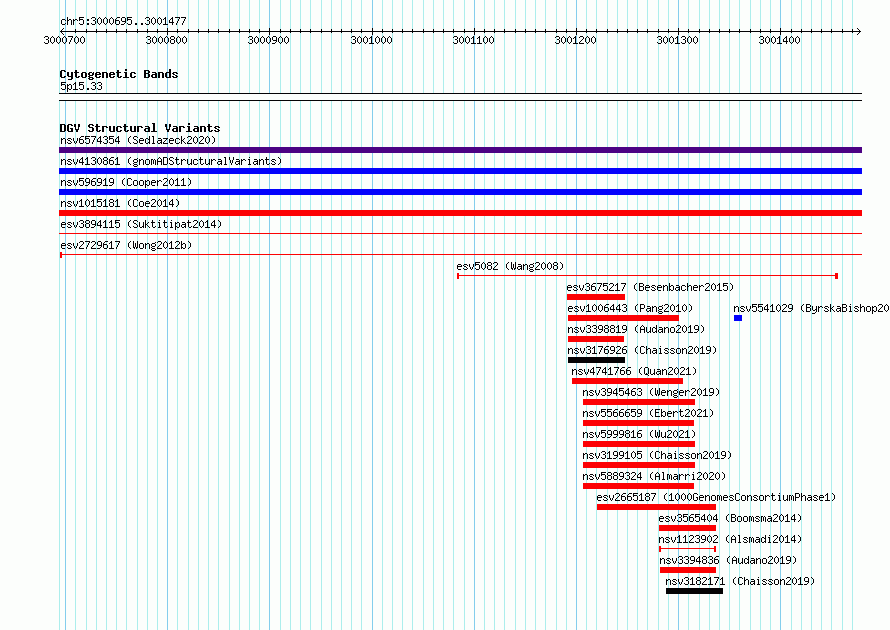Click the DGV Structural Variants track title
This screenshot has height=630, width=890.
tap(140, 128)
